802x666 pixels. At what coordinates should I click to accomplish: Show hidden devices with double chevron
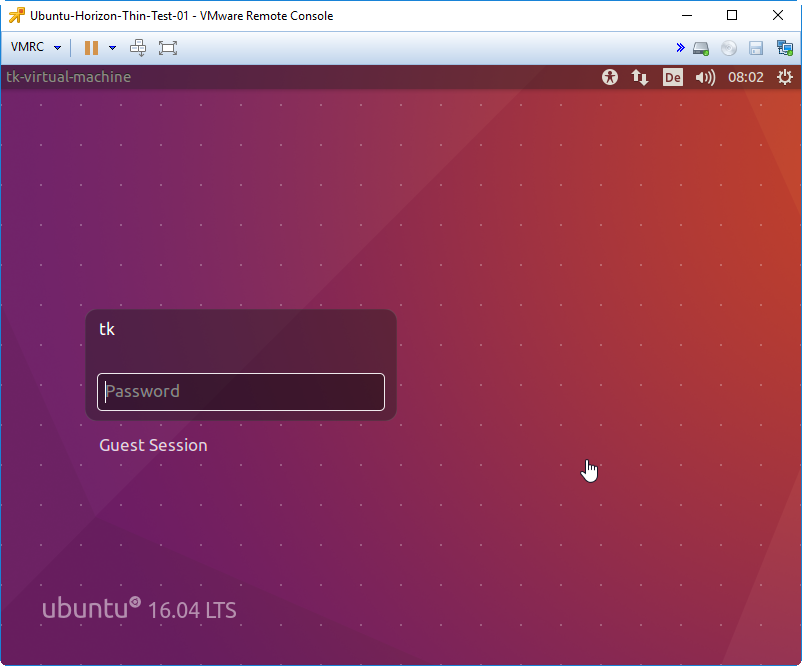point(680,48)
